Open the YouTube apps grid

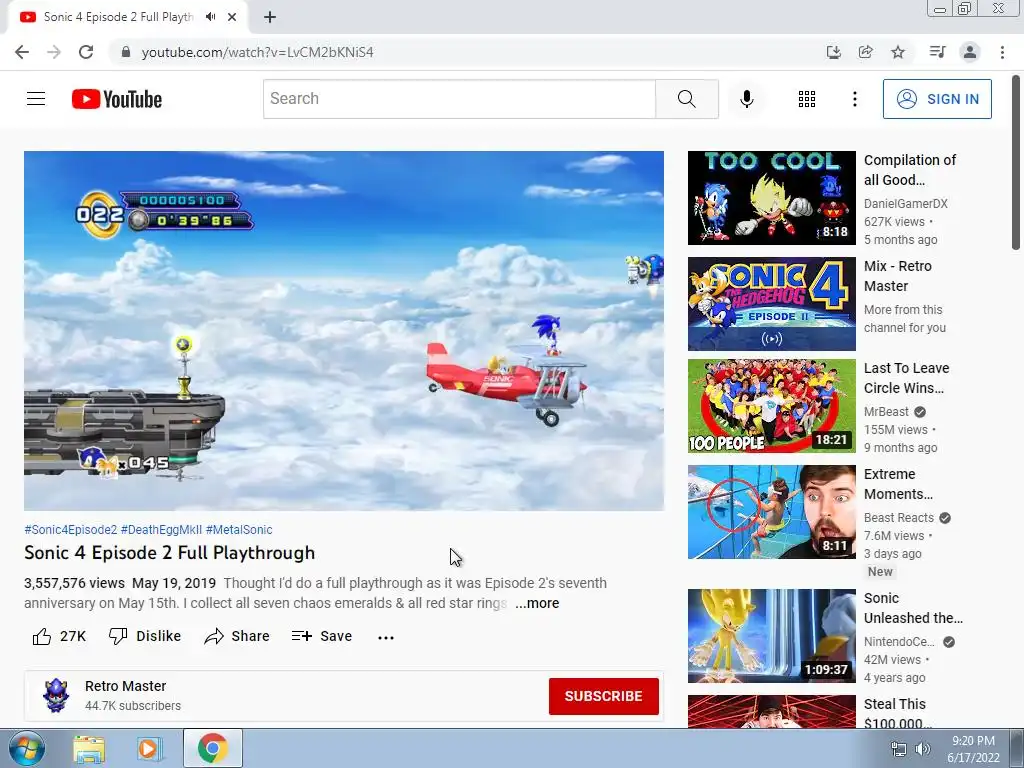coord(807,99)
